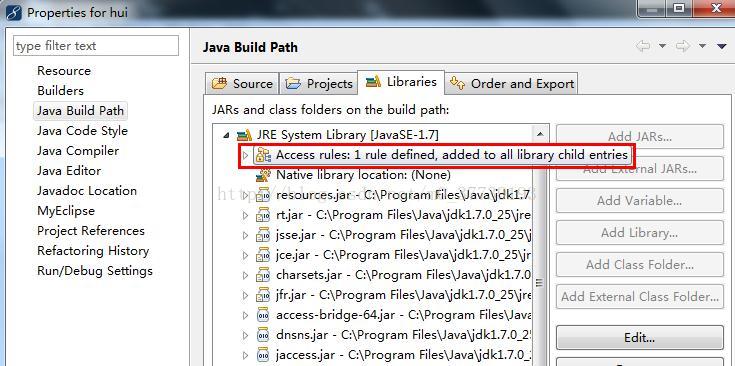Click the Add JARs... button
Image resolution: width=735 pixels, height=366 pixels.
(640, 137)
